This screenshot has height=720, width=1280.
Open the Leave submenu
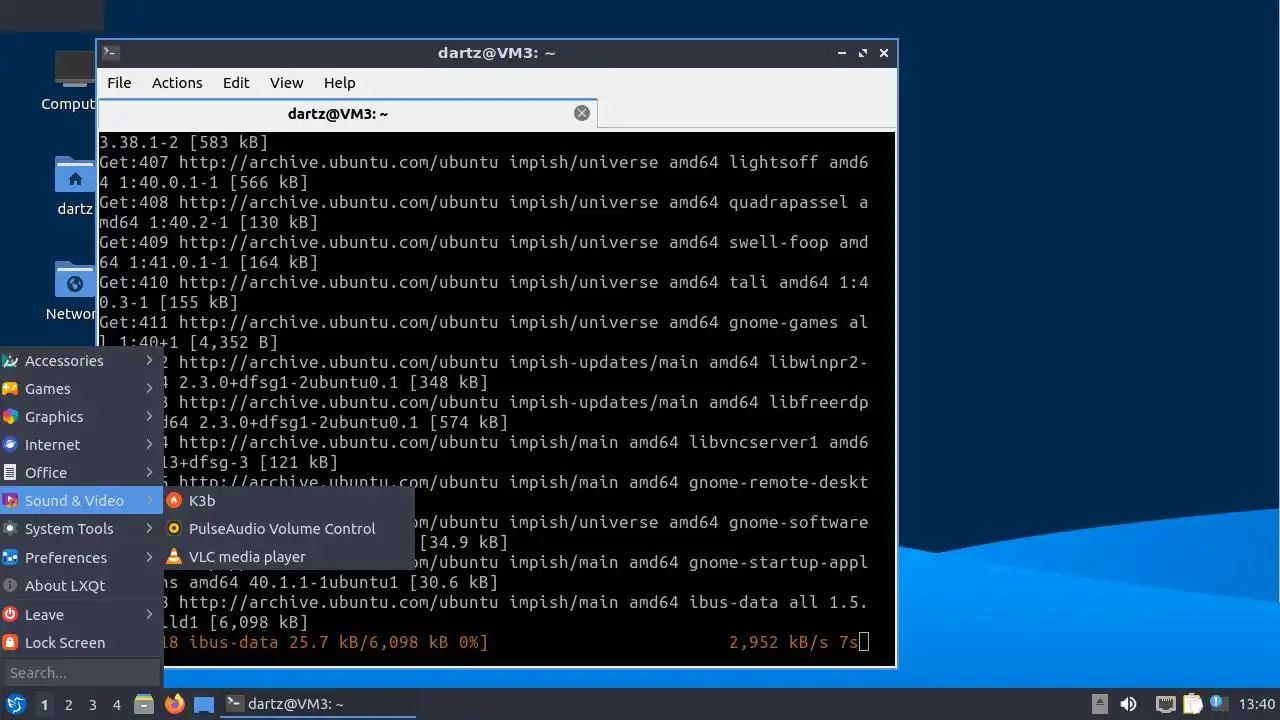[81, 614]
